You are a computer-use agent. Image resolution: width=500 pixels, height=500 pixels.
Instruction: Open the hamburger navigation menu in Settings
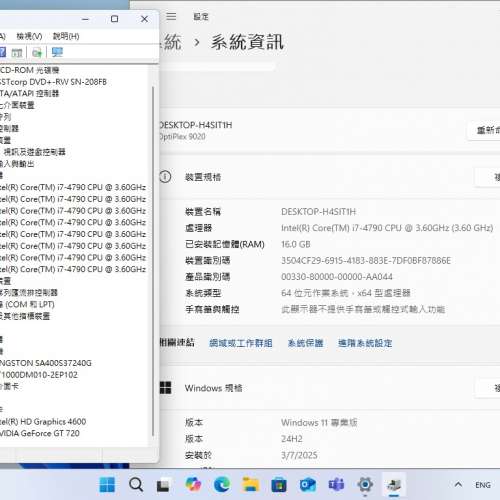171,16
